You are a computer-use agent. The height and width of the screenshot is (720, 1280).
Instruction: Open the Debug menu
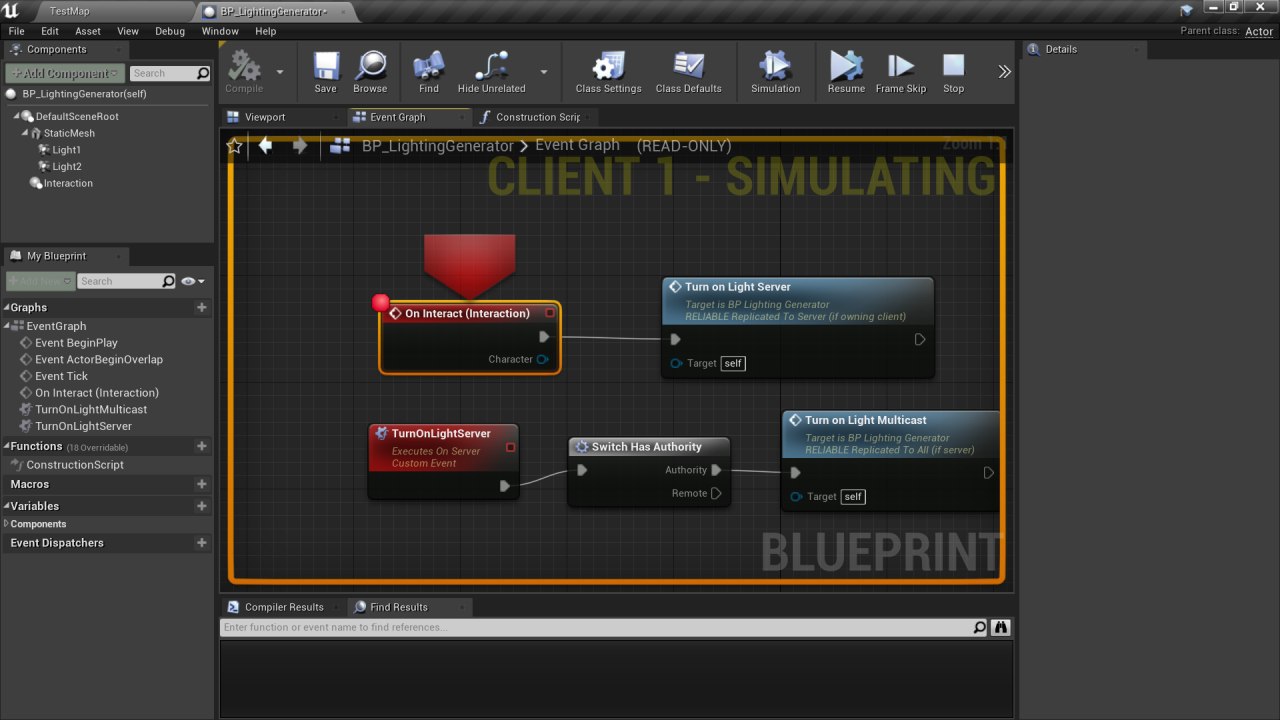coord(170,31)
